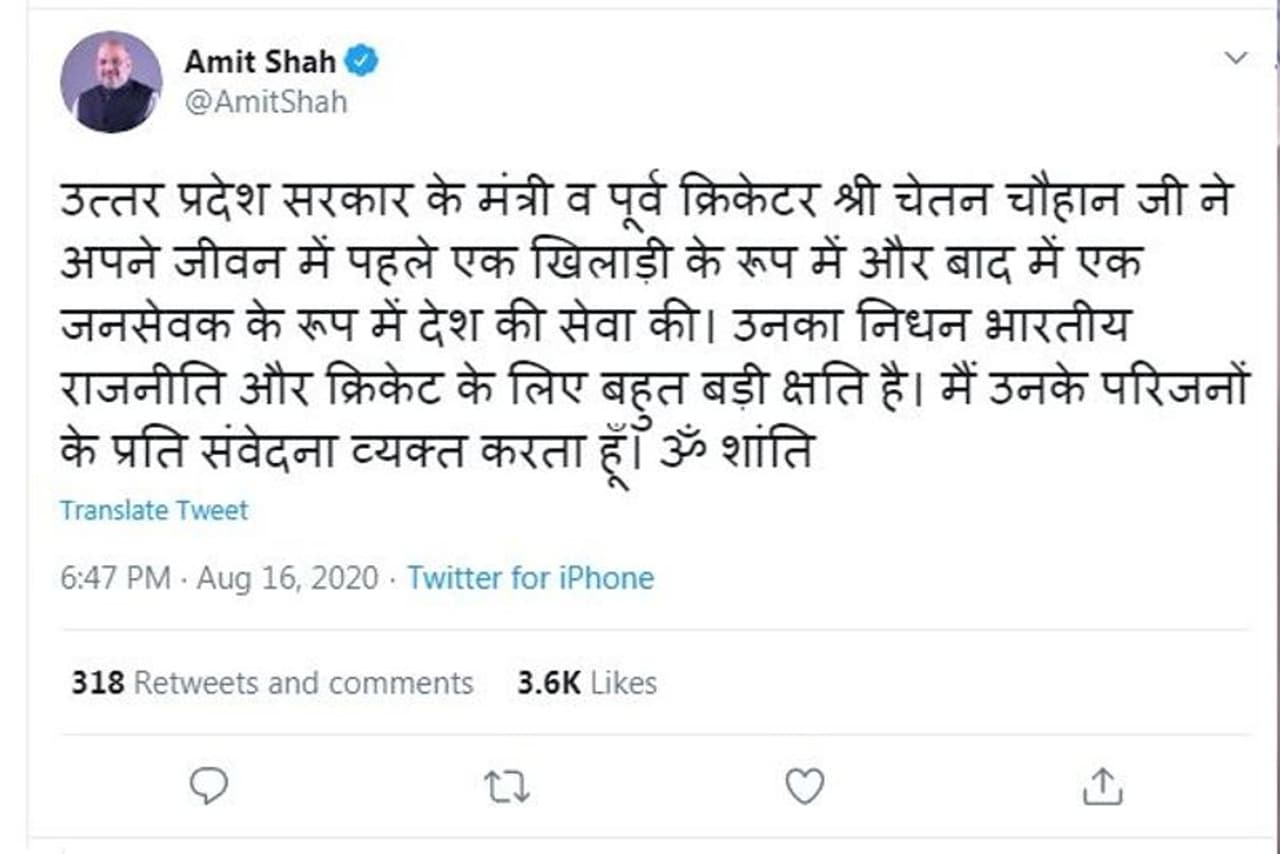The height and width of the screenshot is (854, 1280).
Task: Click the Amit Shah display name
Action: click(259, 62)
